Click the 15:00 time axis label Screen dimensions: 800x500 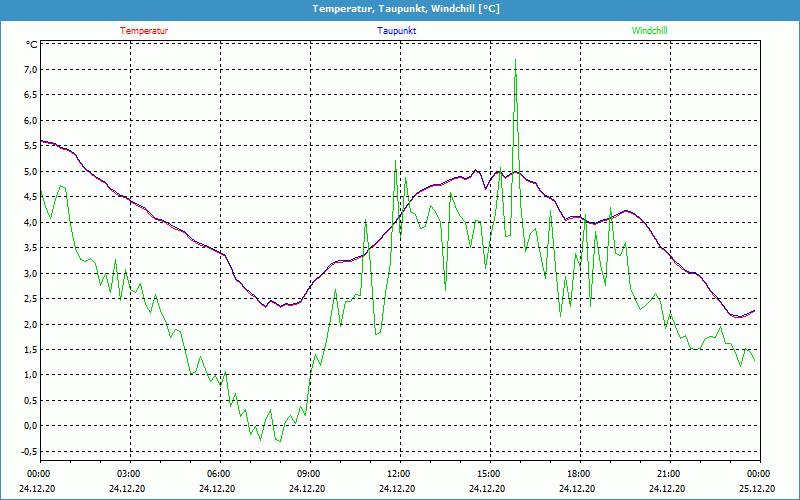487,474
